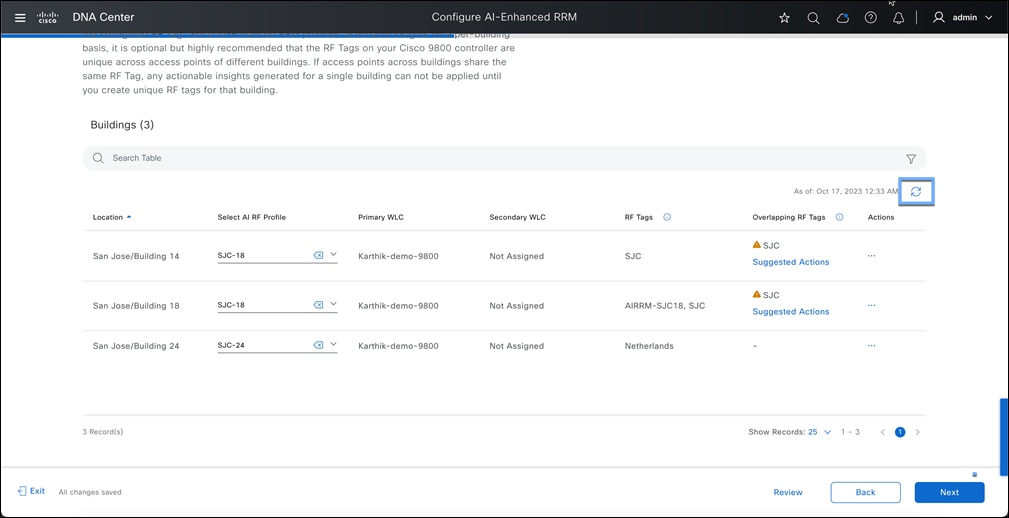The image size is (1009, 518).
Task: Open the notifications bell
Action: 899,18
